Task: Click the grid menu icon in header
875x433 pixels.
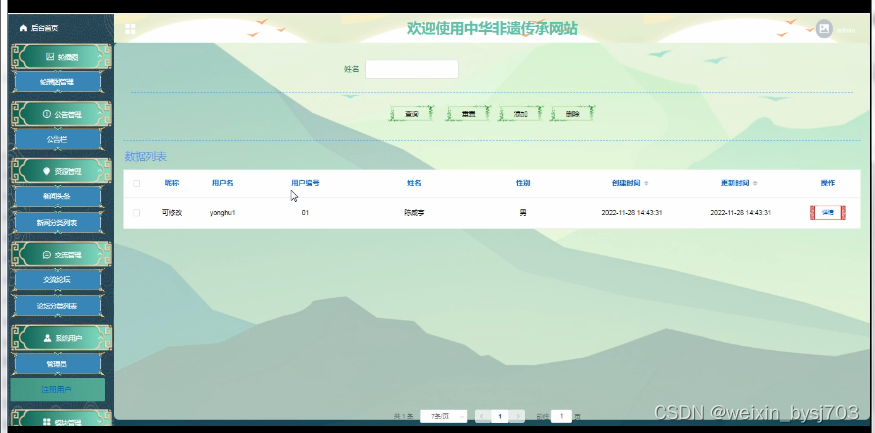Action: [x=130, y=29]
